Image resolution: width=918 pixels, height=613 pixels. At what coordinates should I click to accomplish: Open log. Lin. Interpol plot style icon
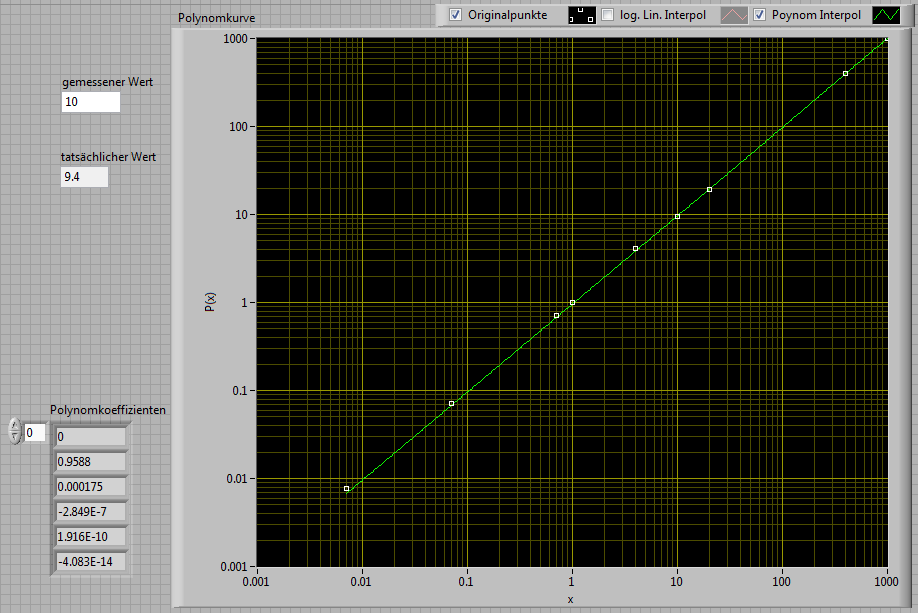coord(734,15)
